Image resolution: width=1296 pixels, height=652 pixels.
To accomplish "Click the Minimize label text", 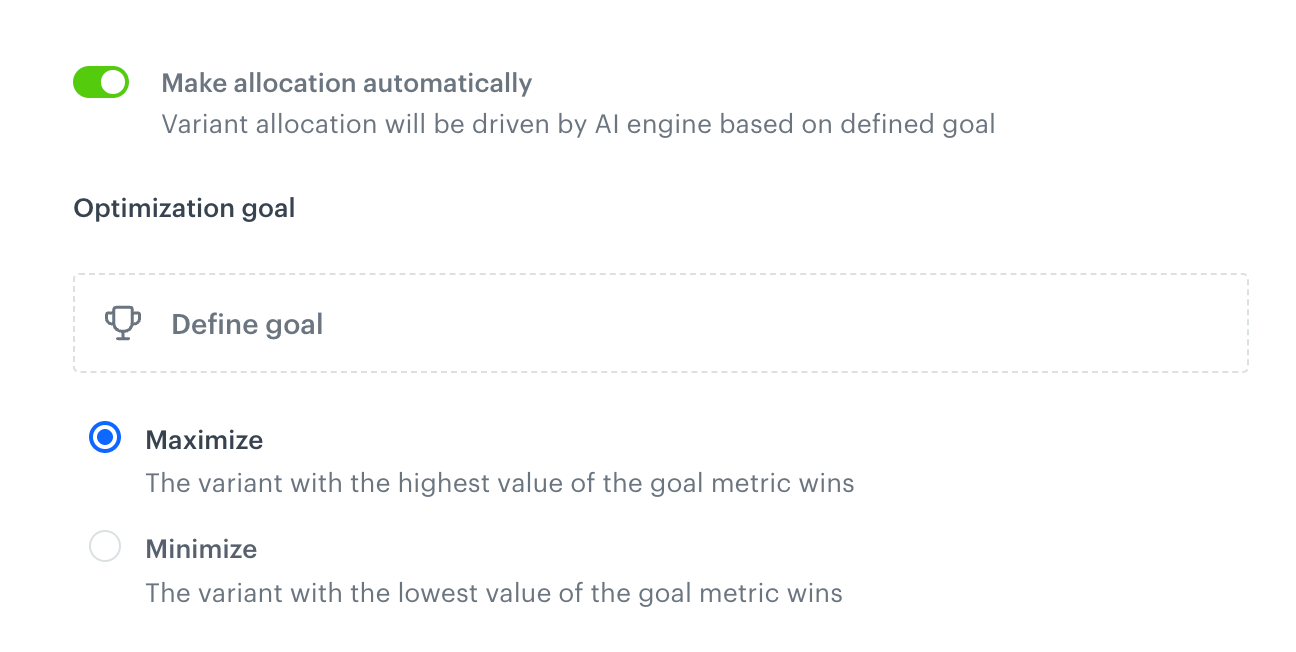I will pos(202,547).
